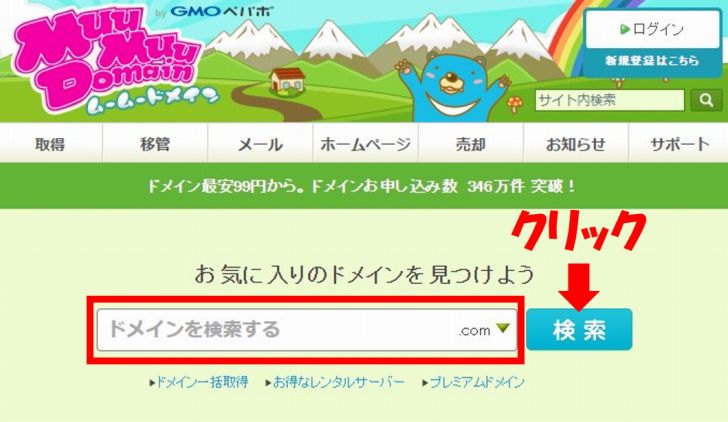Image resolution: width=728 pixels, height=422 pixels.
Task: Click the small house illustration
Action: click(287, 81)
